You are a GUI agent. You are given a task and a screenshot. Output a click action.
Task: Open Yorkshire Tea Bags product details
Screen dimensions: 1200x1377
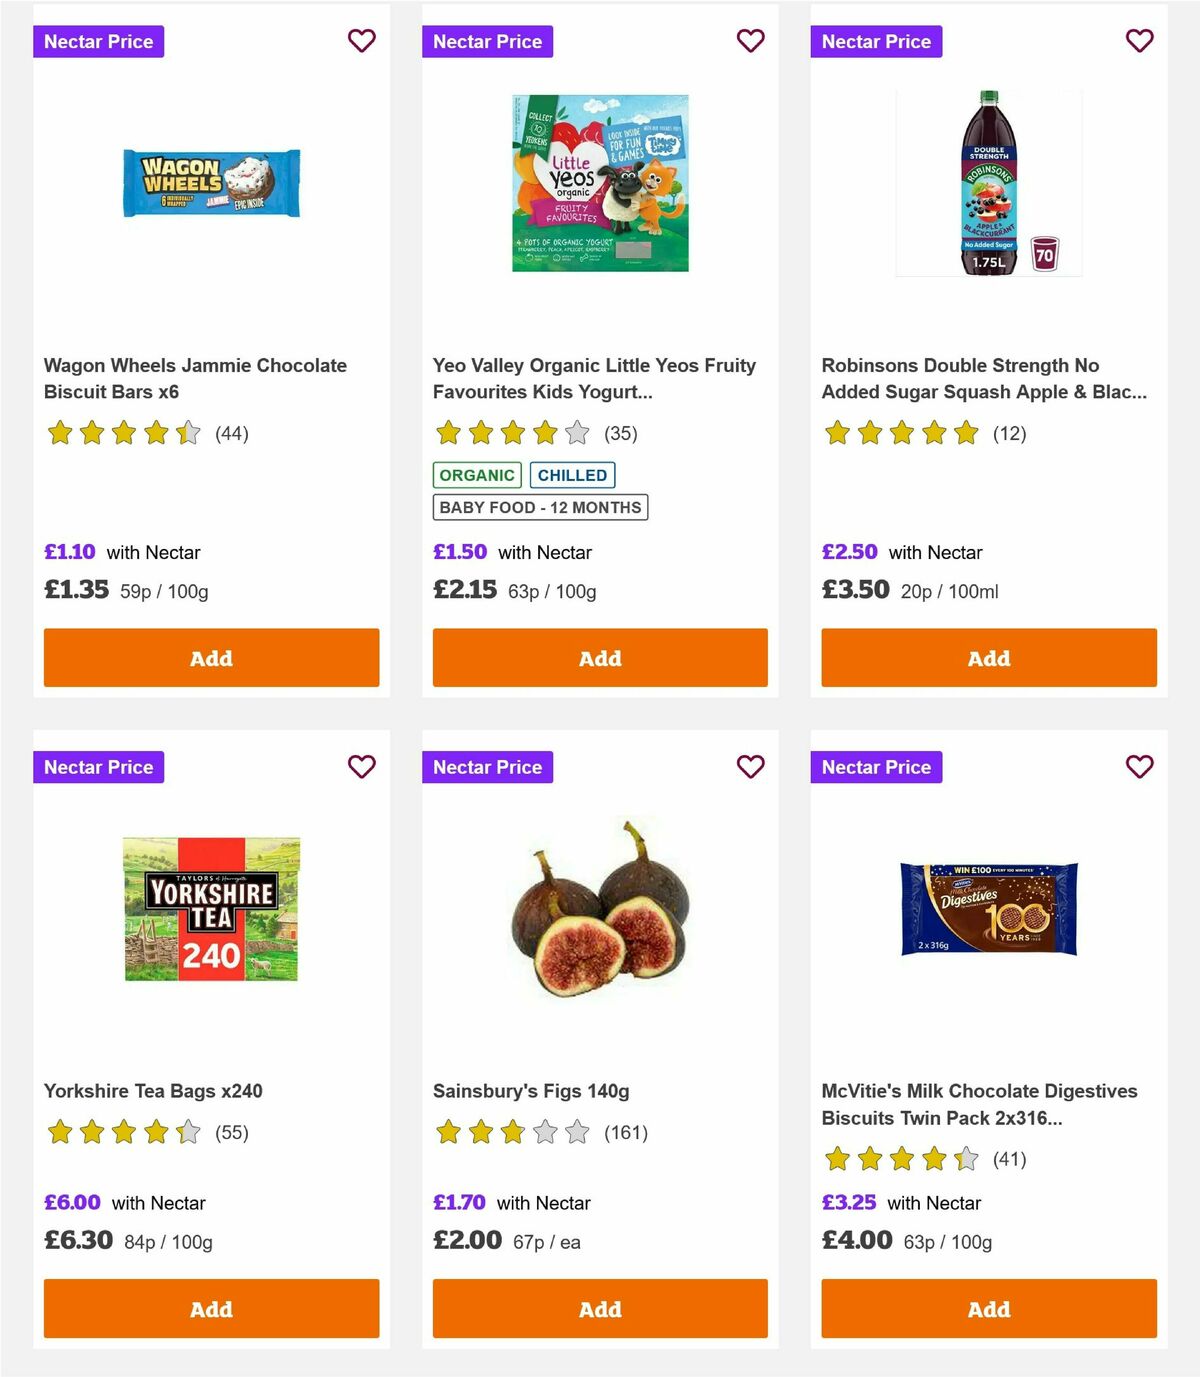tap(152, 1091)
